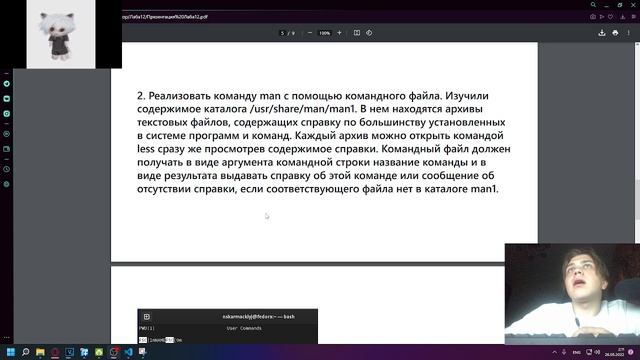The height and width of the screenshot is (360, 640).
Task: Click the fit-to-page icon in PDF toolbar
Action: (357, 33)
